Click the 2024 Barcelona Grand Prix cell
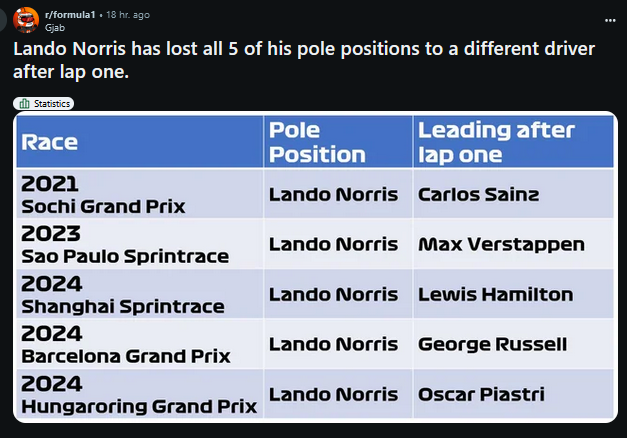The height and width of the screenshot is (438, 627). pos(140,344)
